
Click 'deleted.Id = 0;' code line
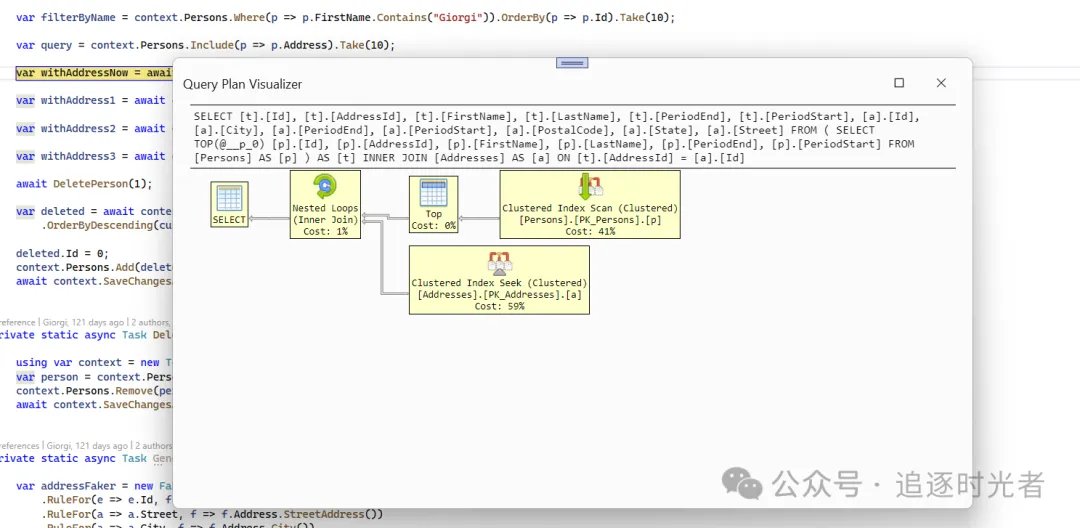63,253
